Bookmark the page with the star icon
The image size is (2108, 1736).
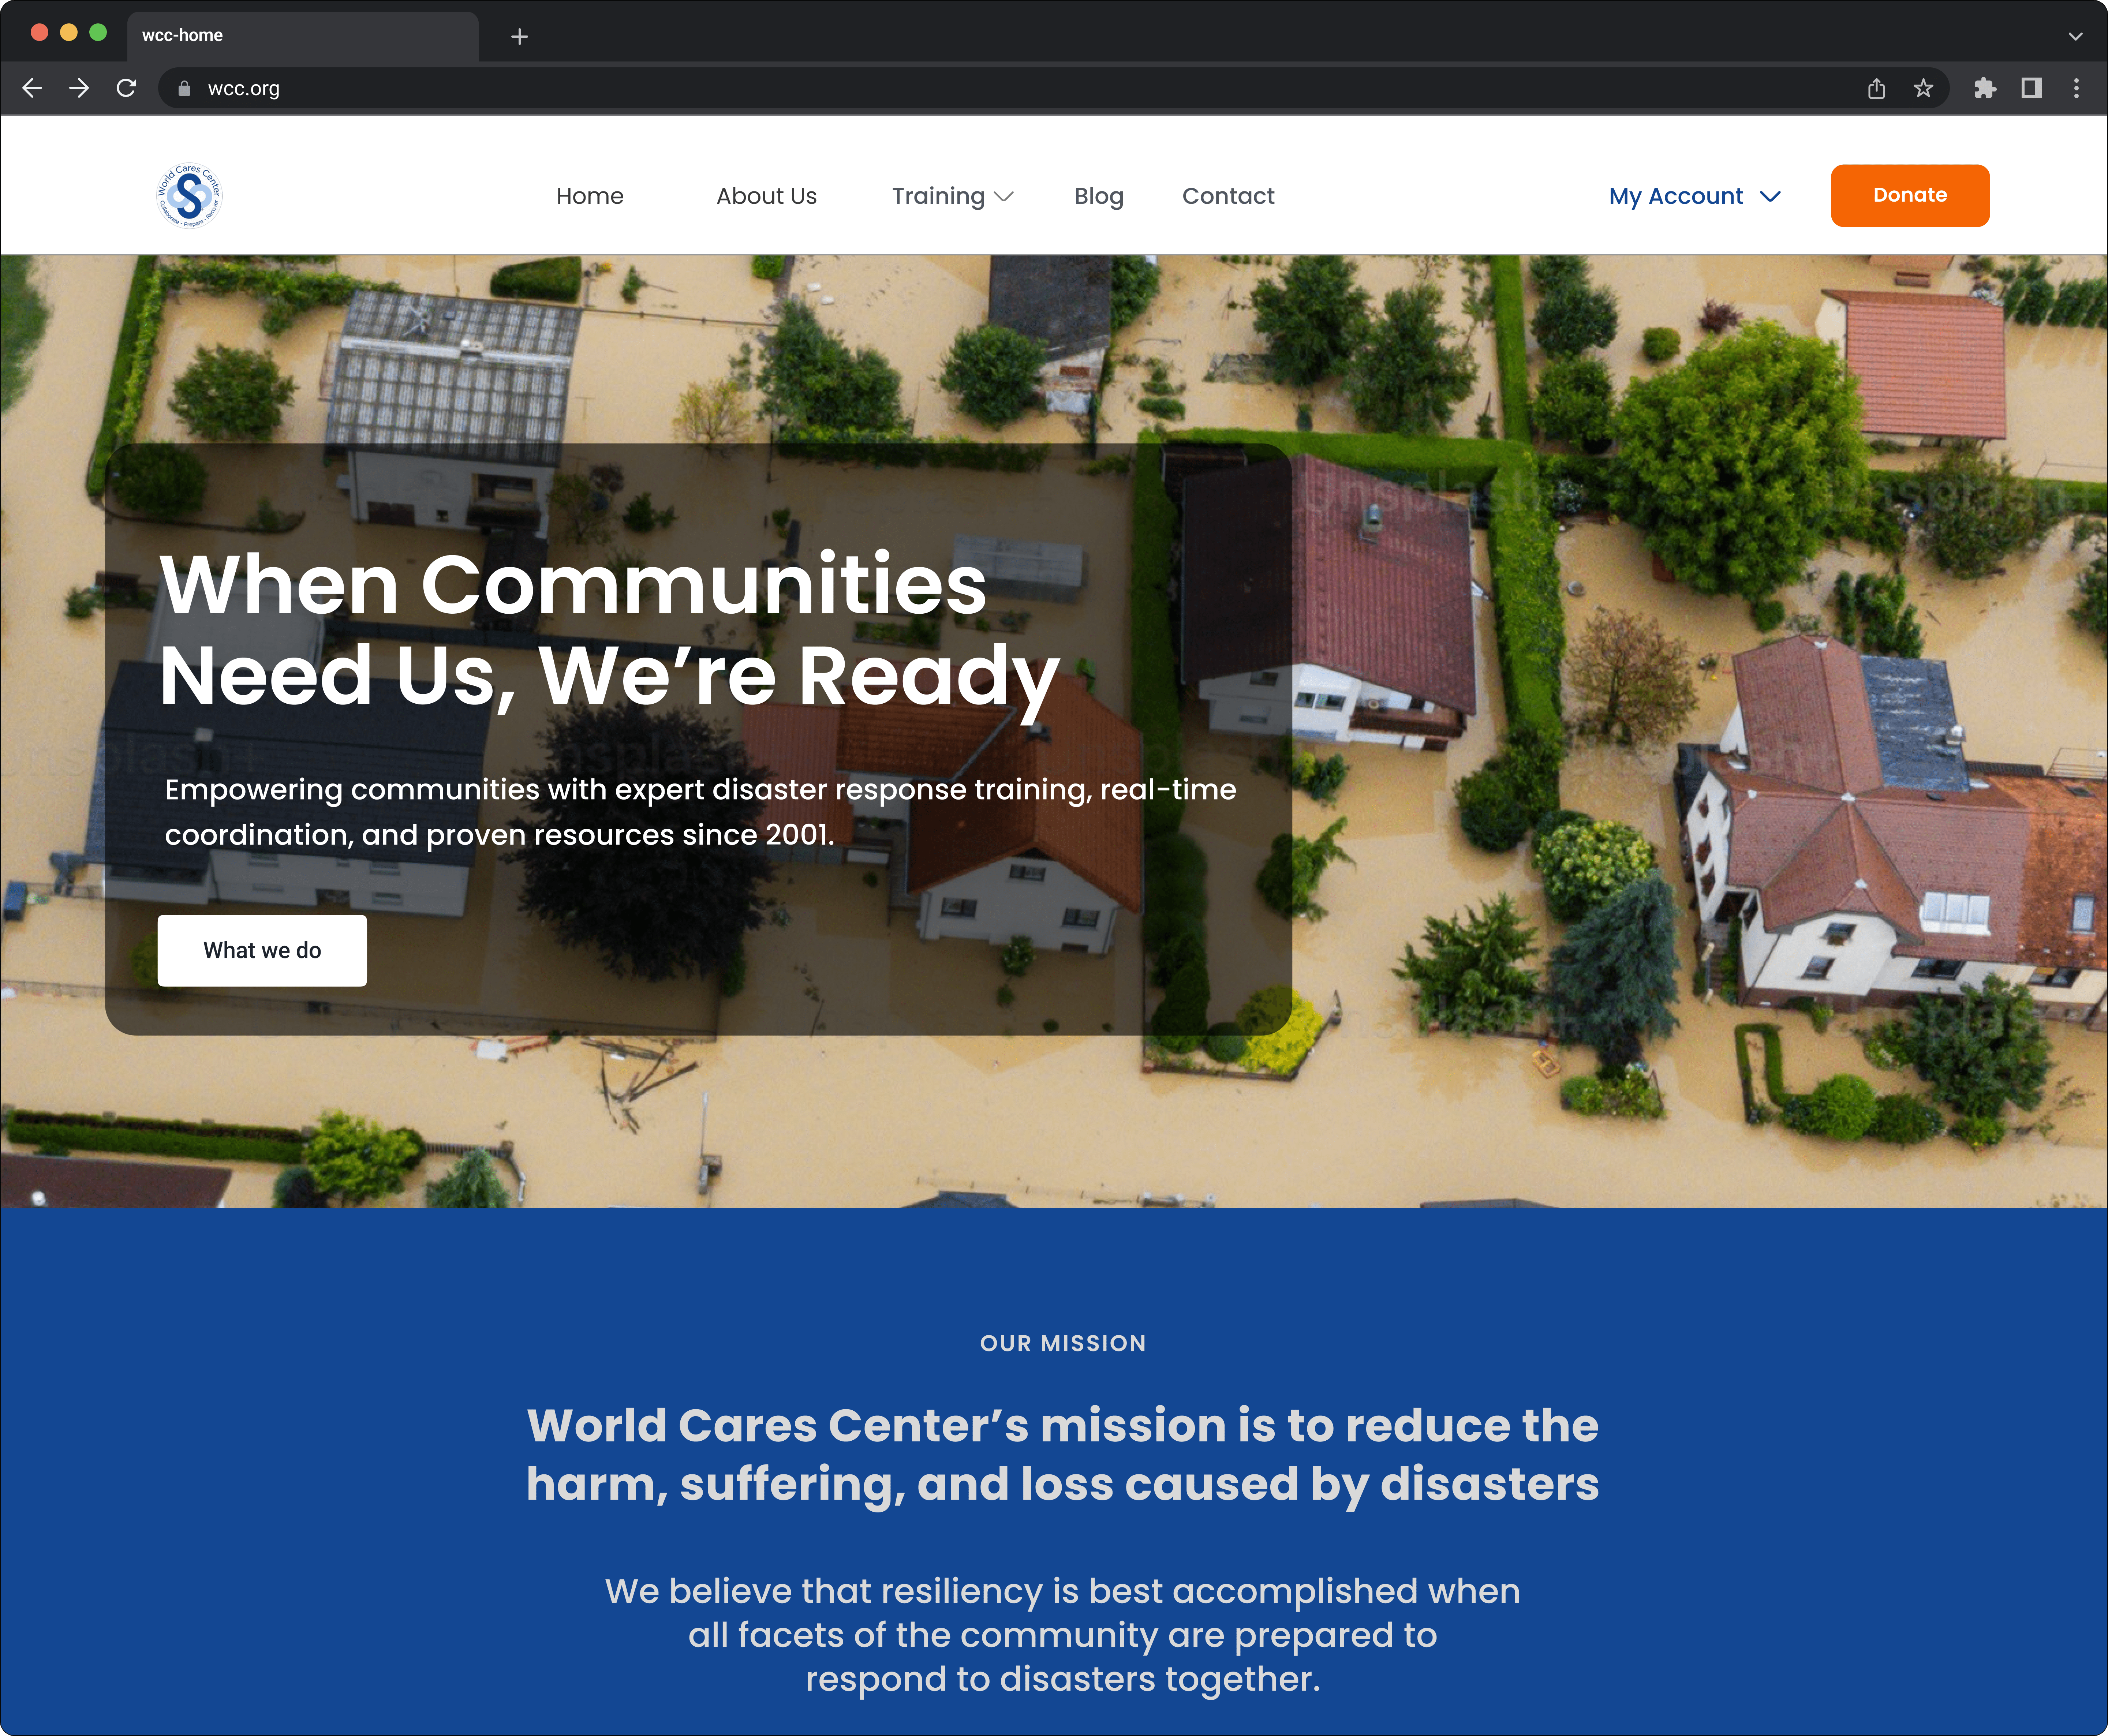tap(1923, 88)
